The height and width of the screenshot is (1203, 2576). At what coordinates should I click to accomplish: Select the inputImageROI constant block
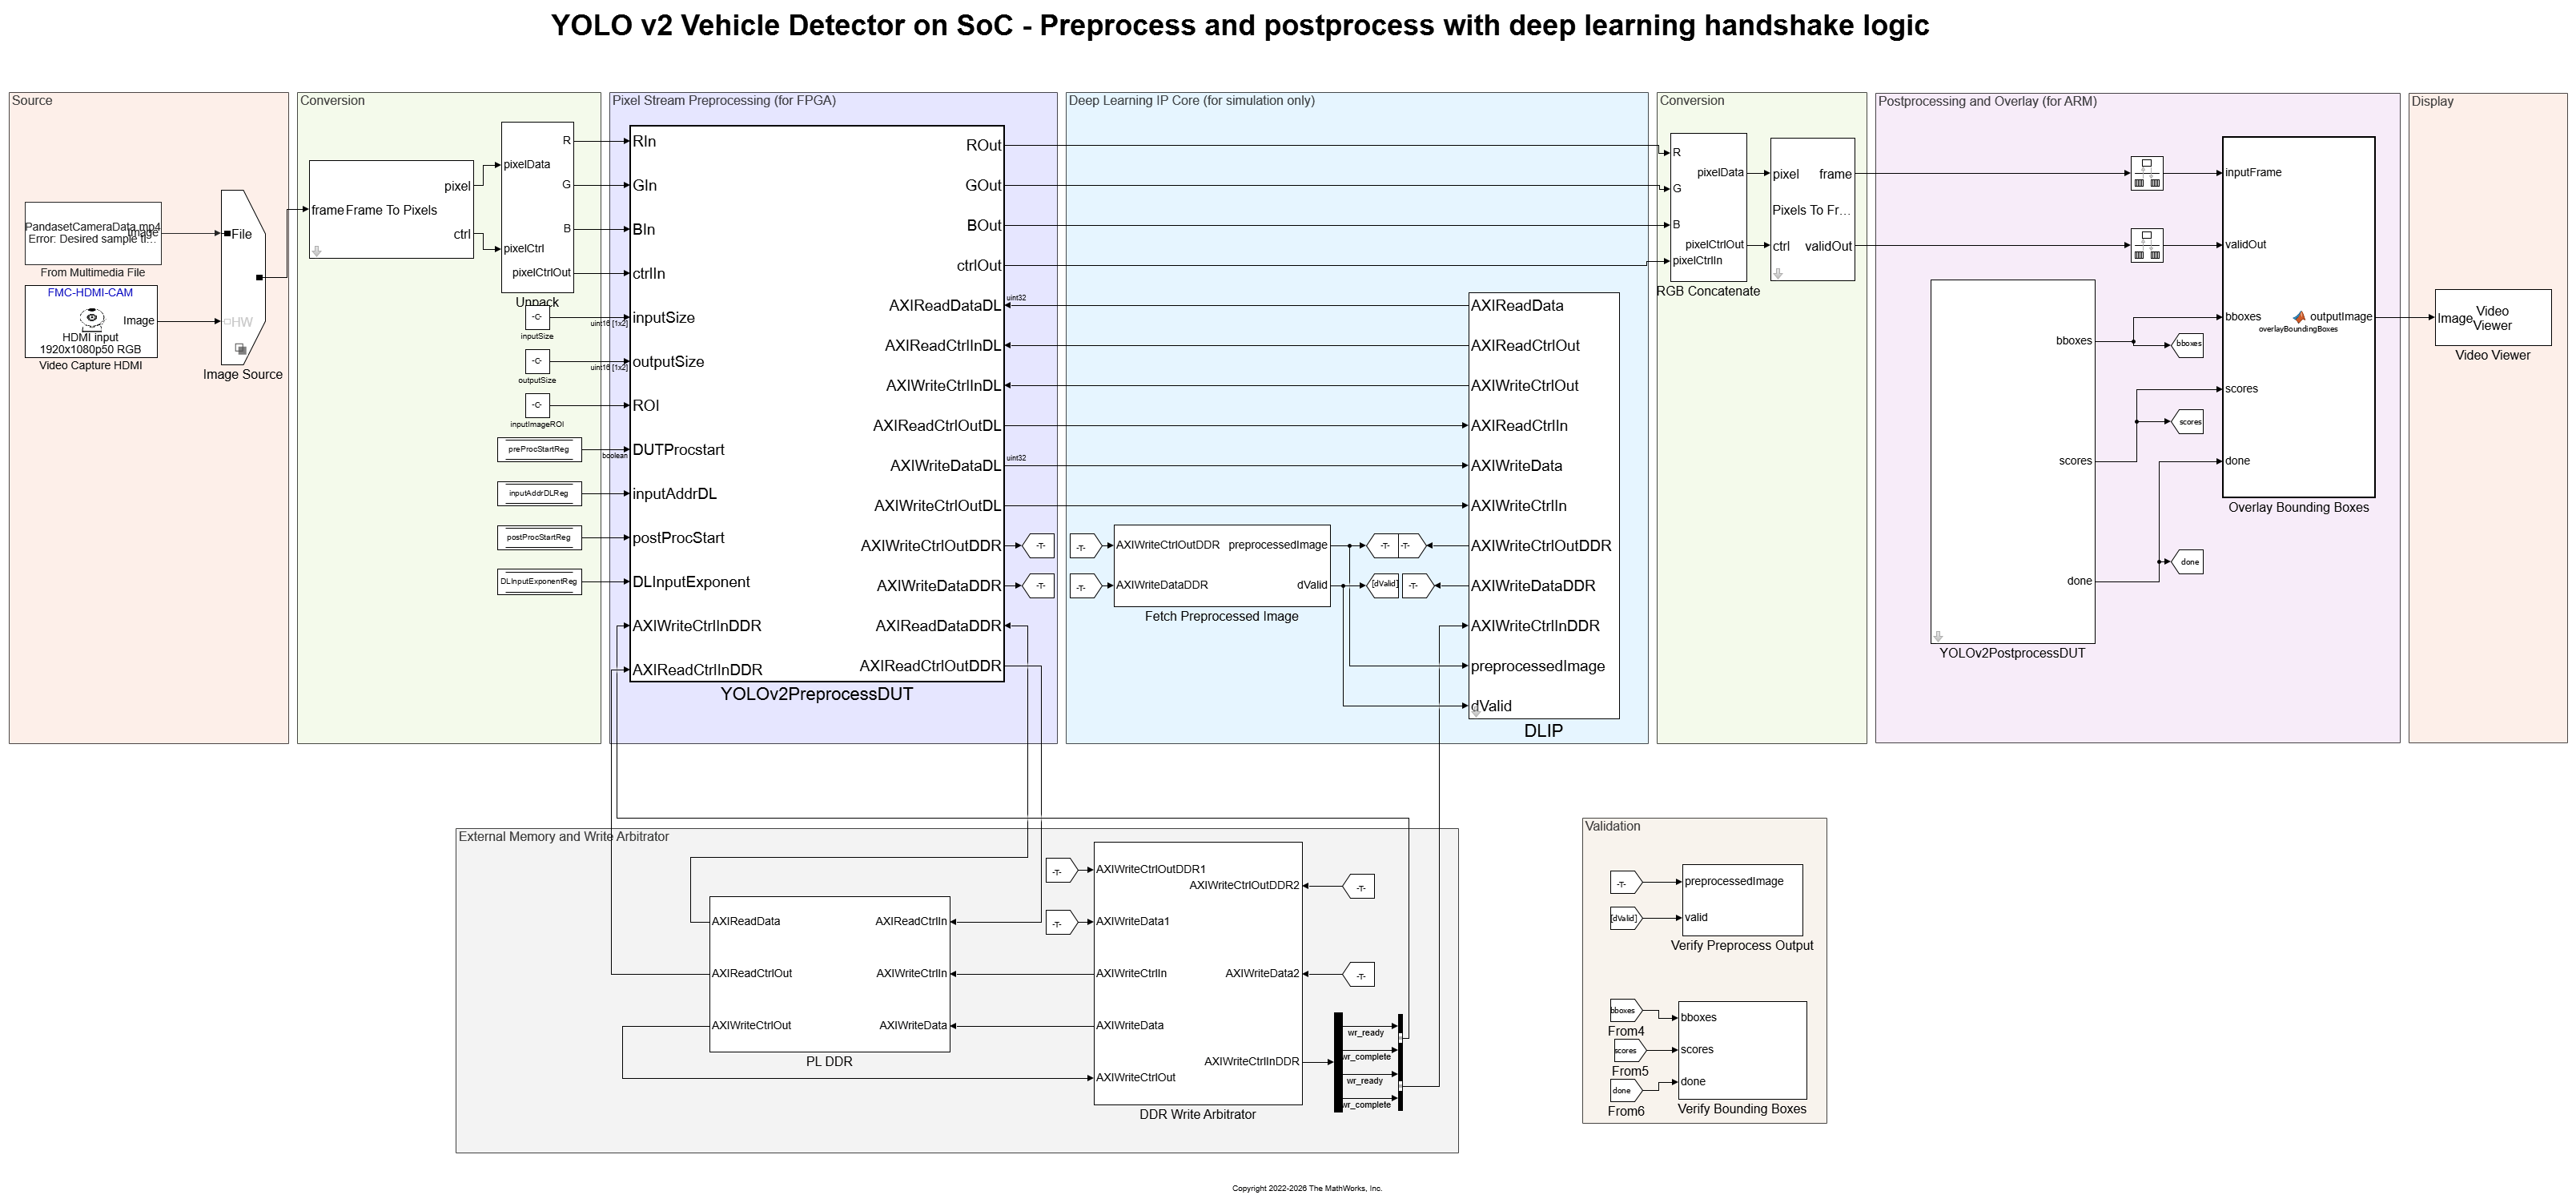coord(537,405)
